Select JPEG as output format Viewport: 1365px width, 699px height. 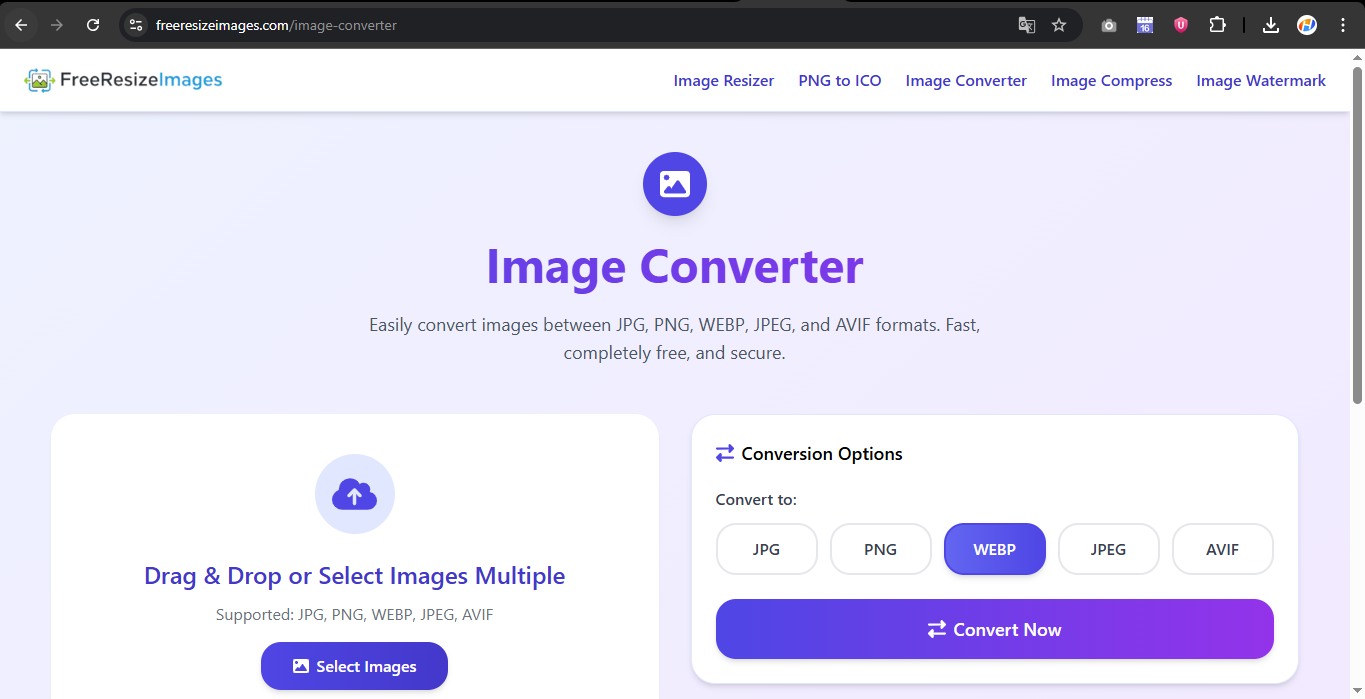click(1109, 549)
